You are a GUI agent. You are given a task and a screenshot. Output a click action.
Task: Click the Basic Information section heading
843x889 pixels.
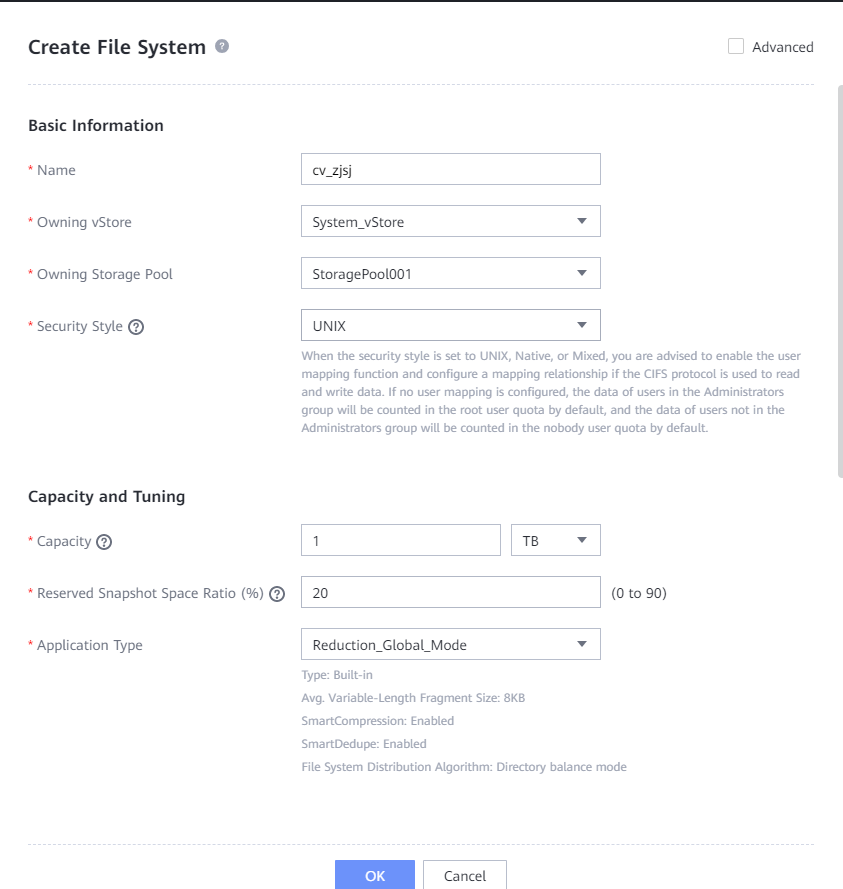[96, 126]
